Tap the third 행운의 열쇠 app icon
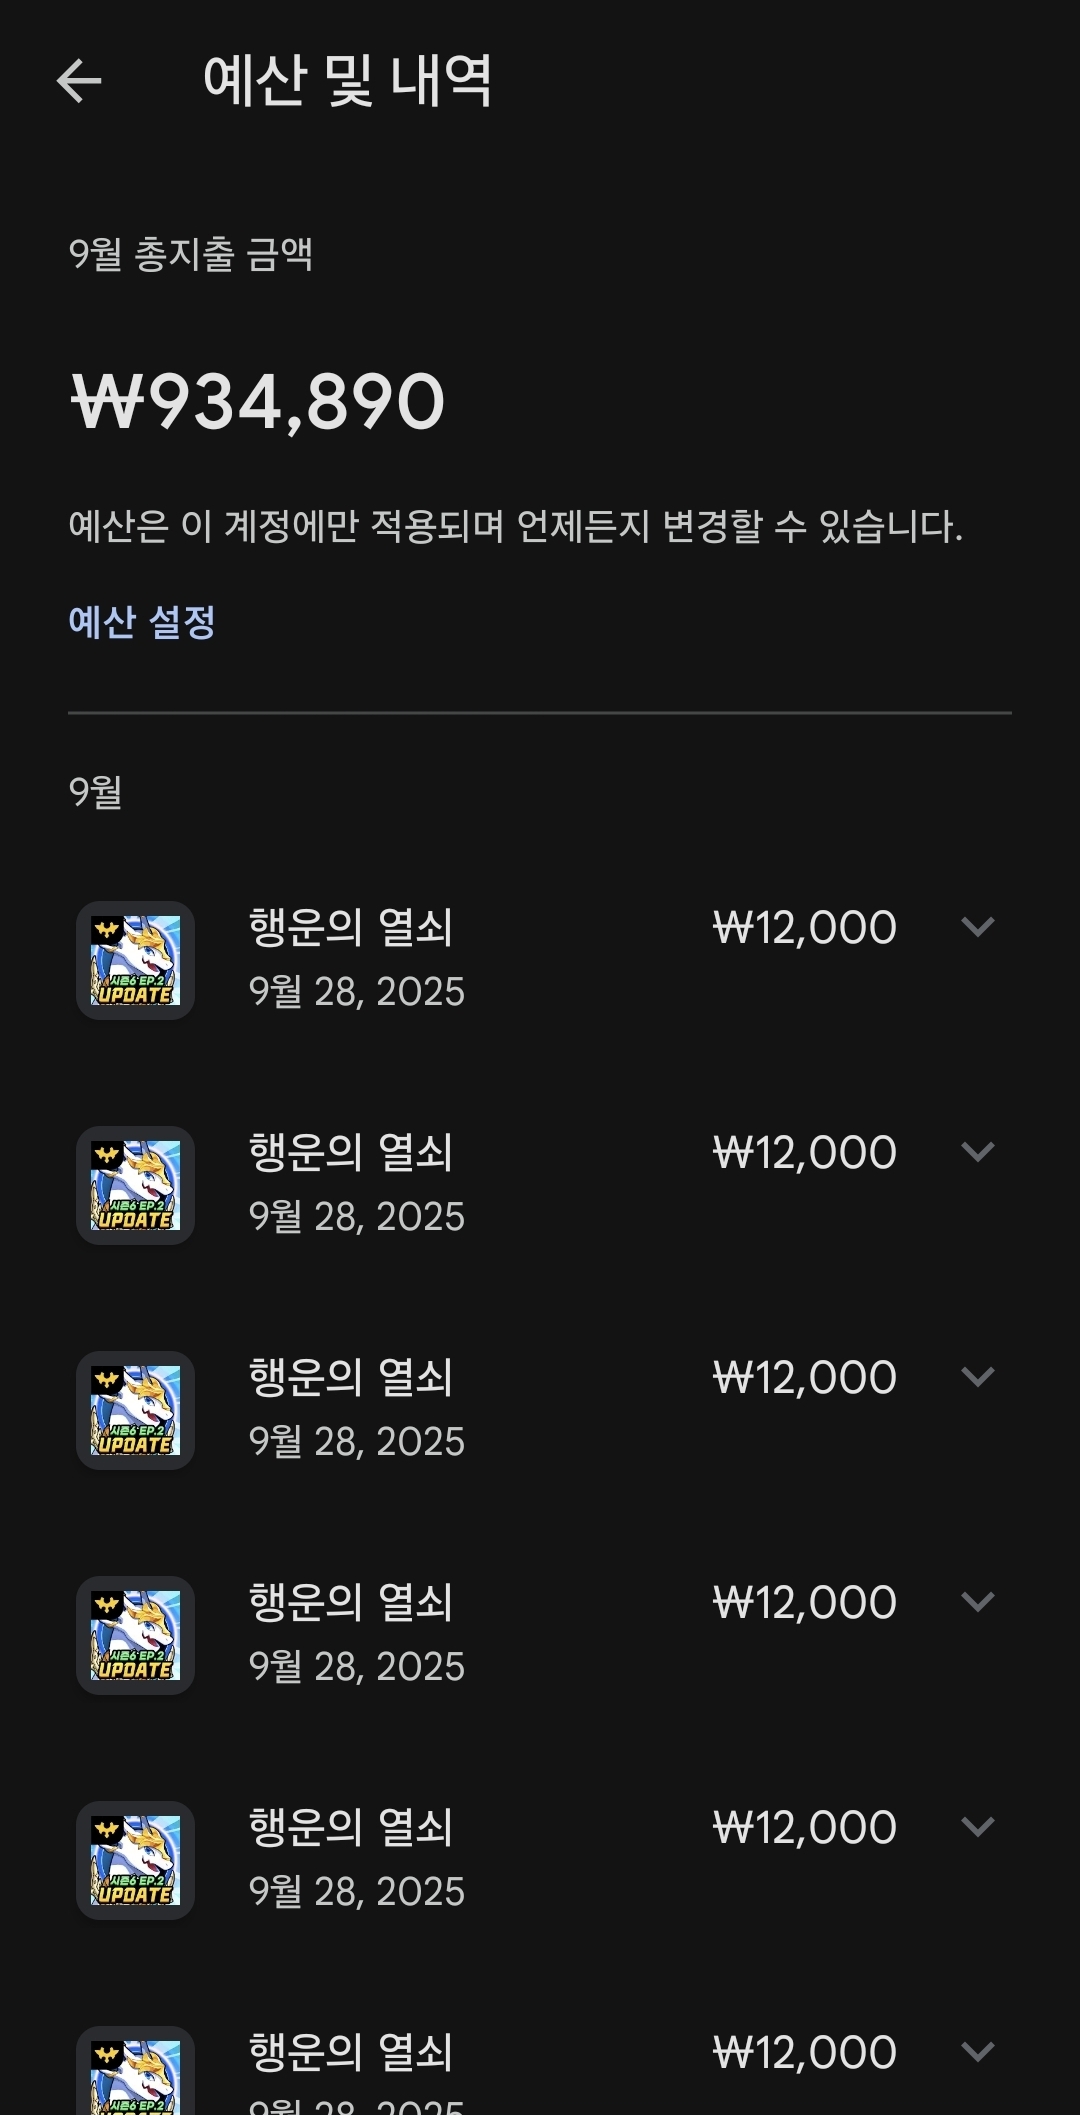This screenshot has height=2115, width=1080. tap(136, 1410)
